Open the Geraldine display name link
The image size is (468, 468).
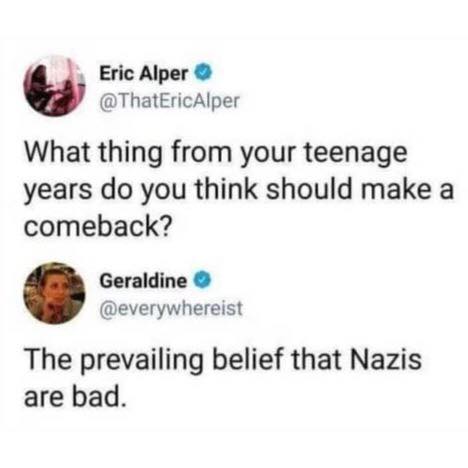[x=143, y=281]
